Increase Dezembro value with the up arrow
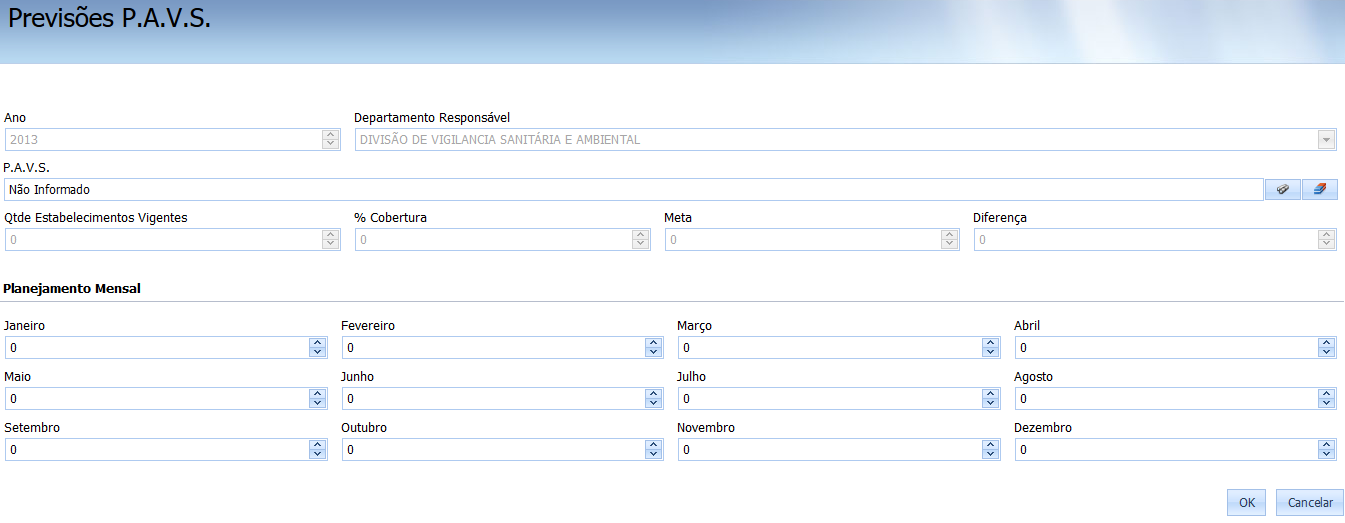Image resolution: width=1345 pixels, height=523 pixels. [x=1327, y=444]
